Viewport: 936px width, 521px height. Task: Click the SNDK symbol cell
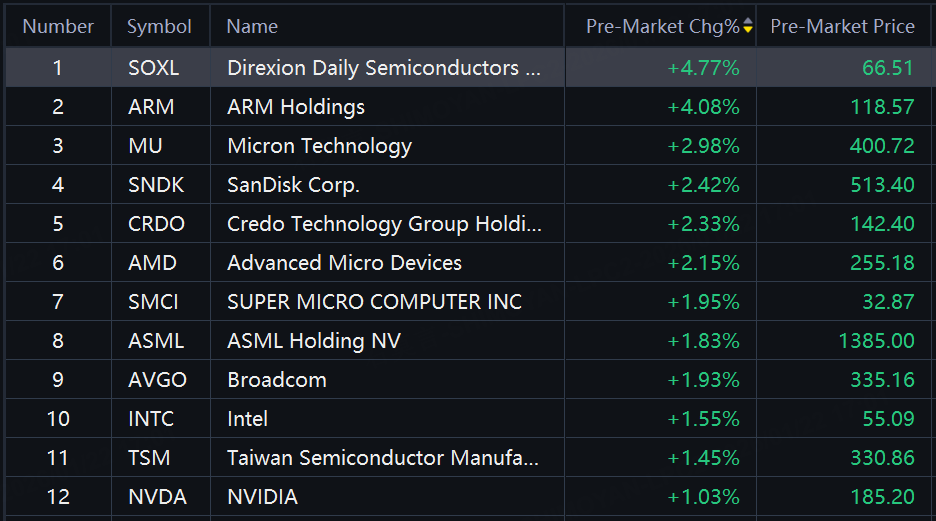tap(156, 185)
